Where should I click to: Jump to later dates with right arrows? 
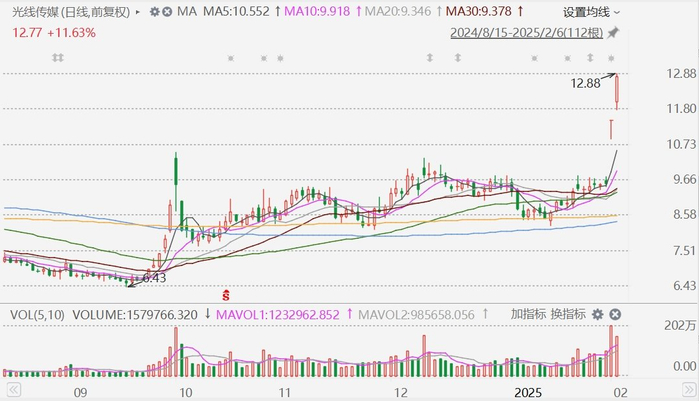[x=688, y=390]
